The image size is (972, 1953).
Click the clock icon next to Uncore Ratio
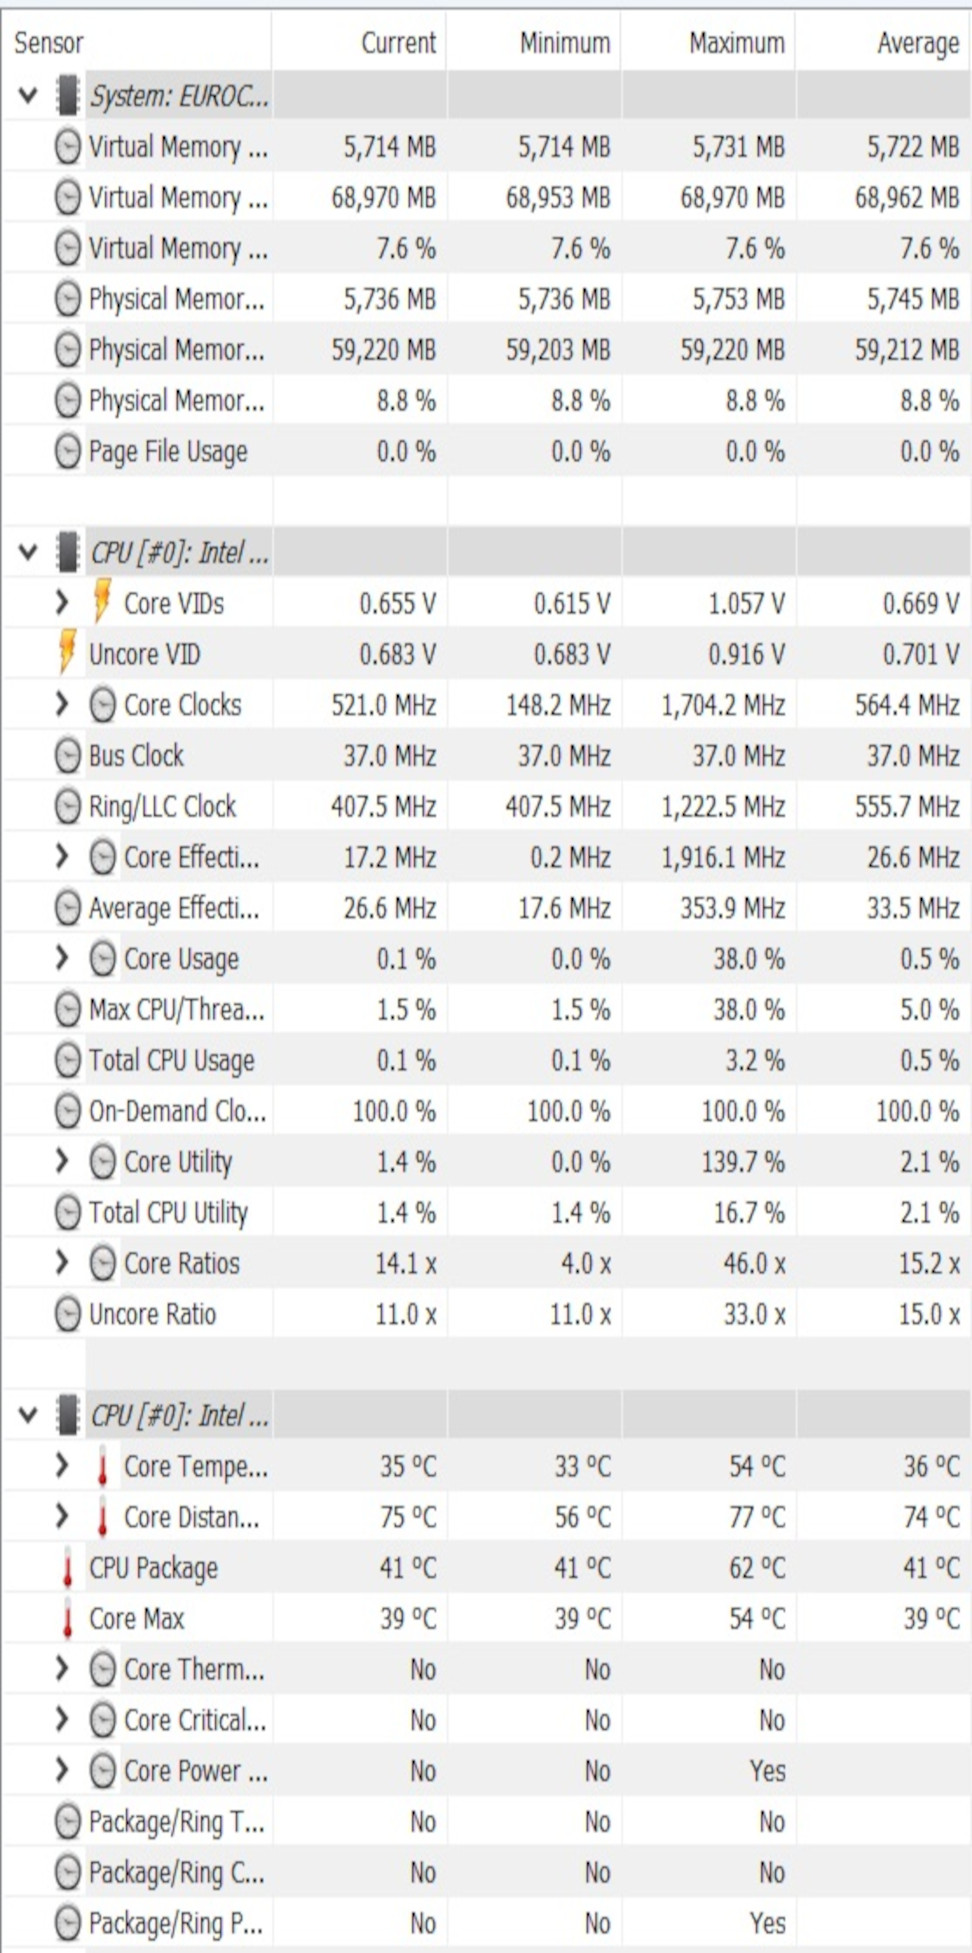coord(67,1314)
